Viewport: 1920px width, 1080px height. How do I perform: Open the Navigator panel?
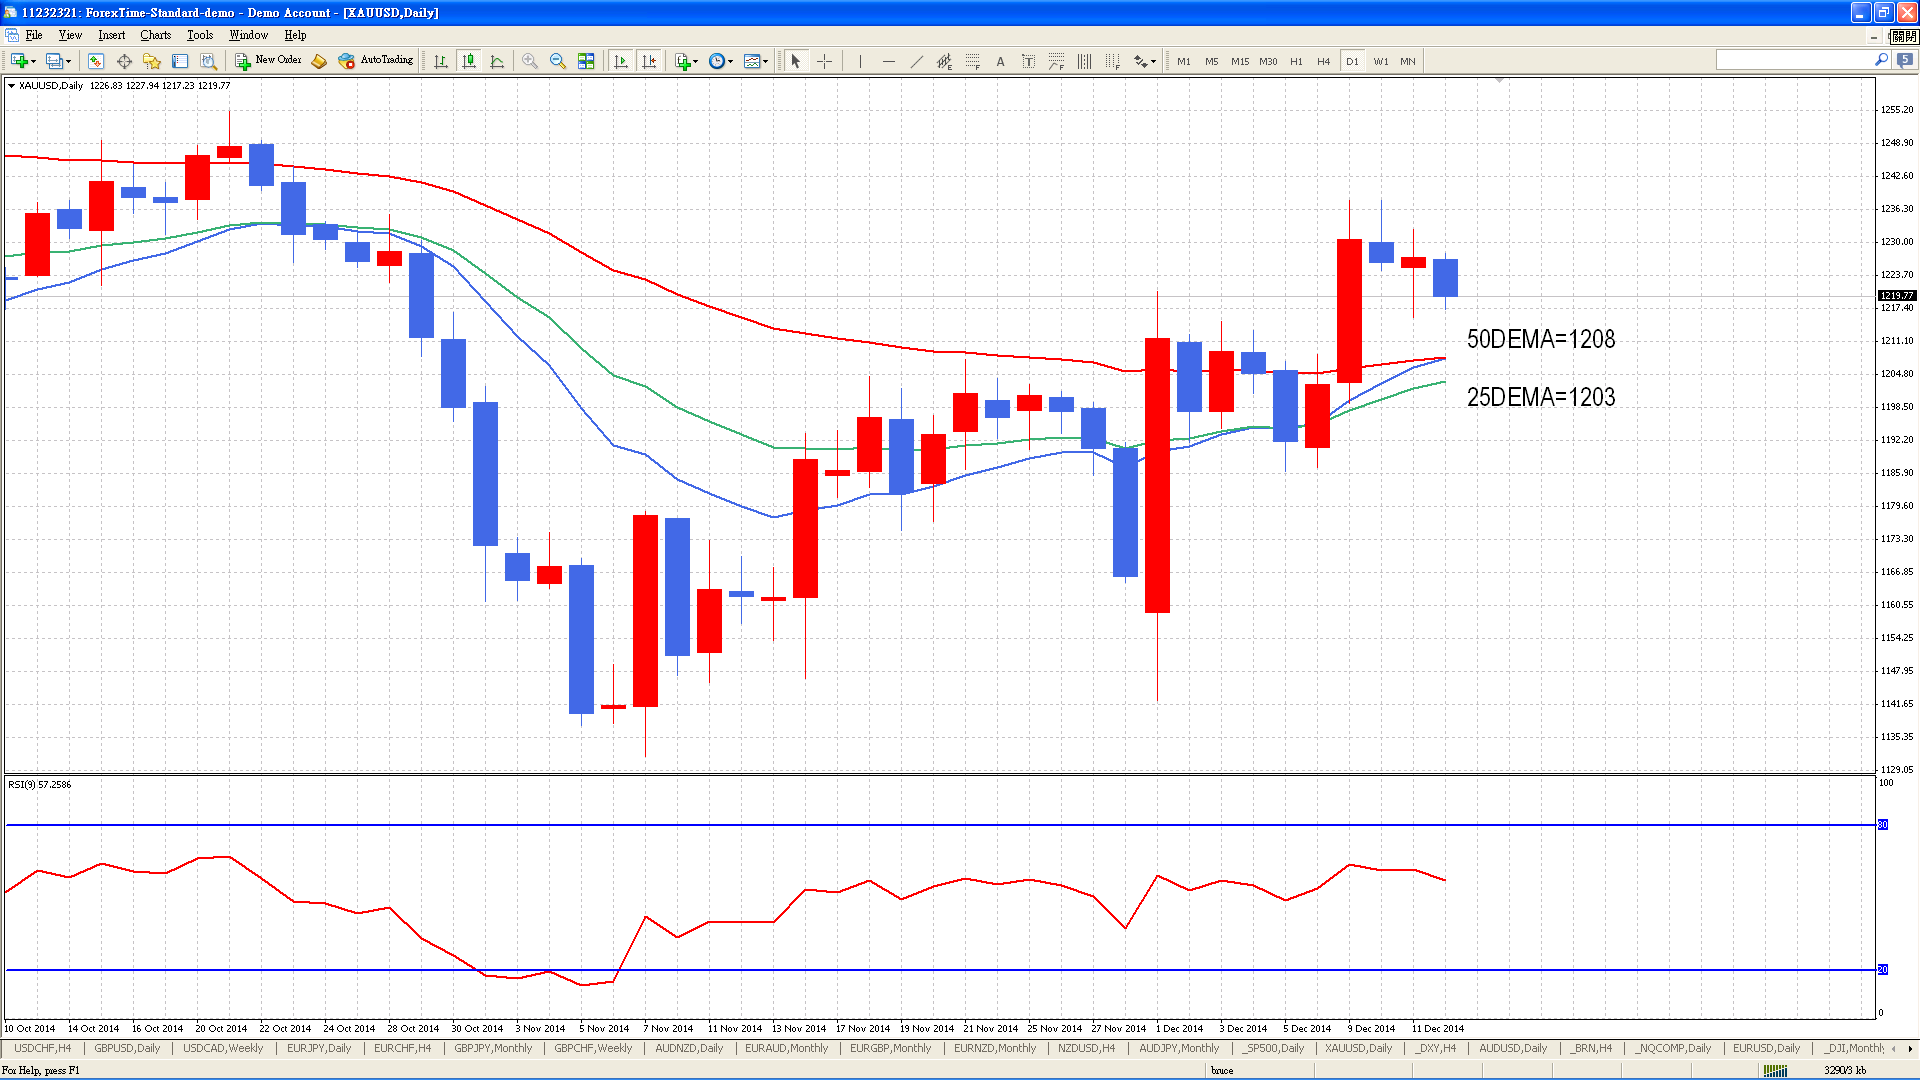[x=152, y=61]
